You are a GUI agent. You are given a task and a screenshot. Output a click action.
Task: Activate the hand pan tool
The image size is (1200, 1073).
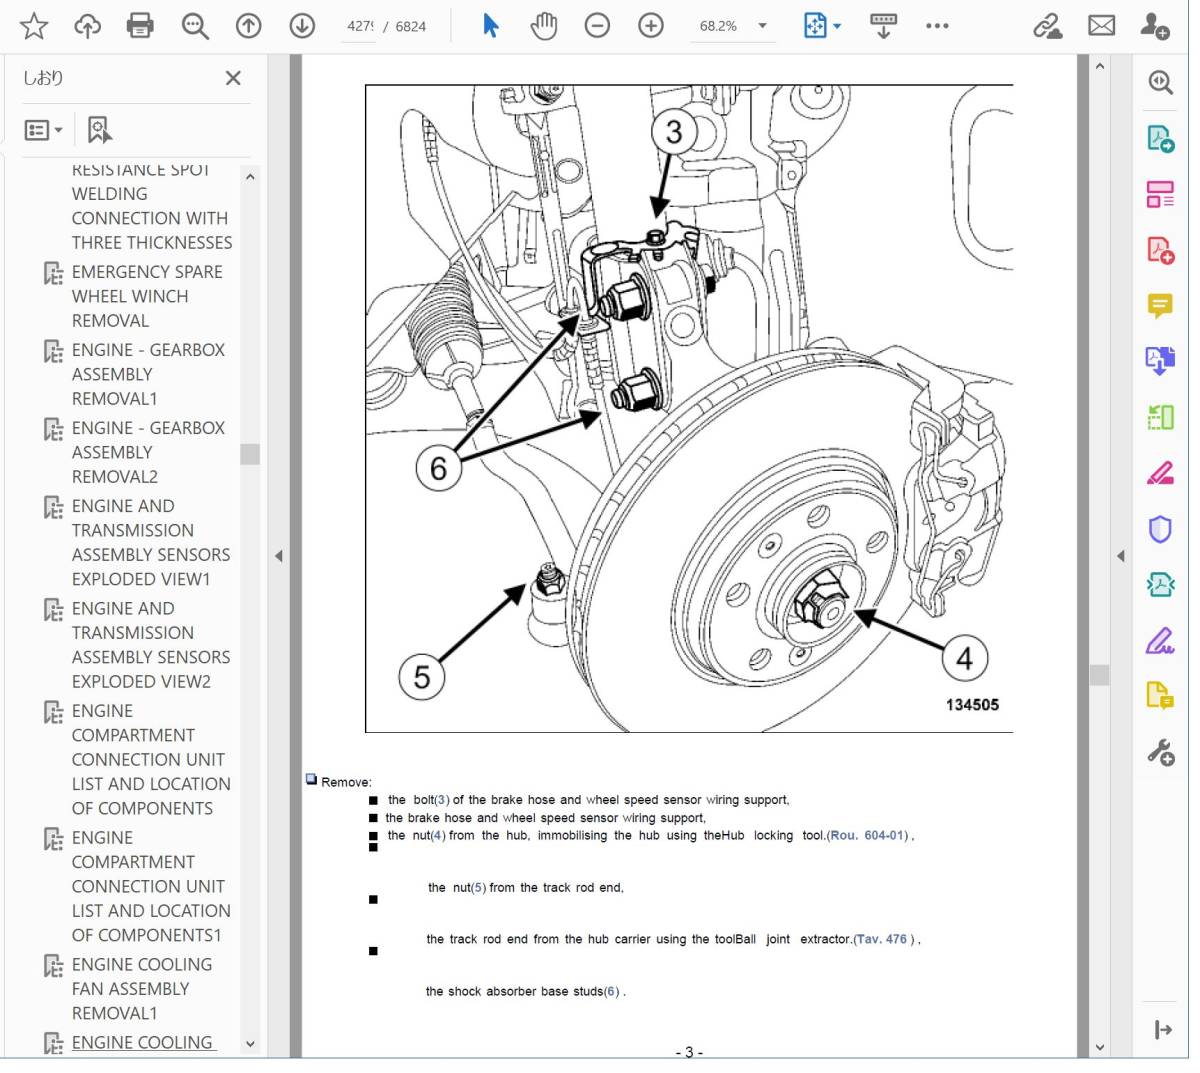[544, 26]
